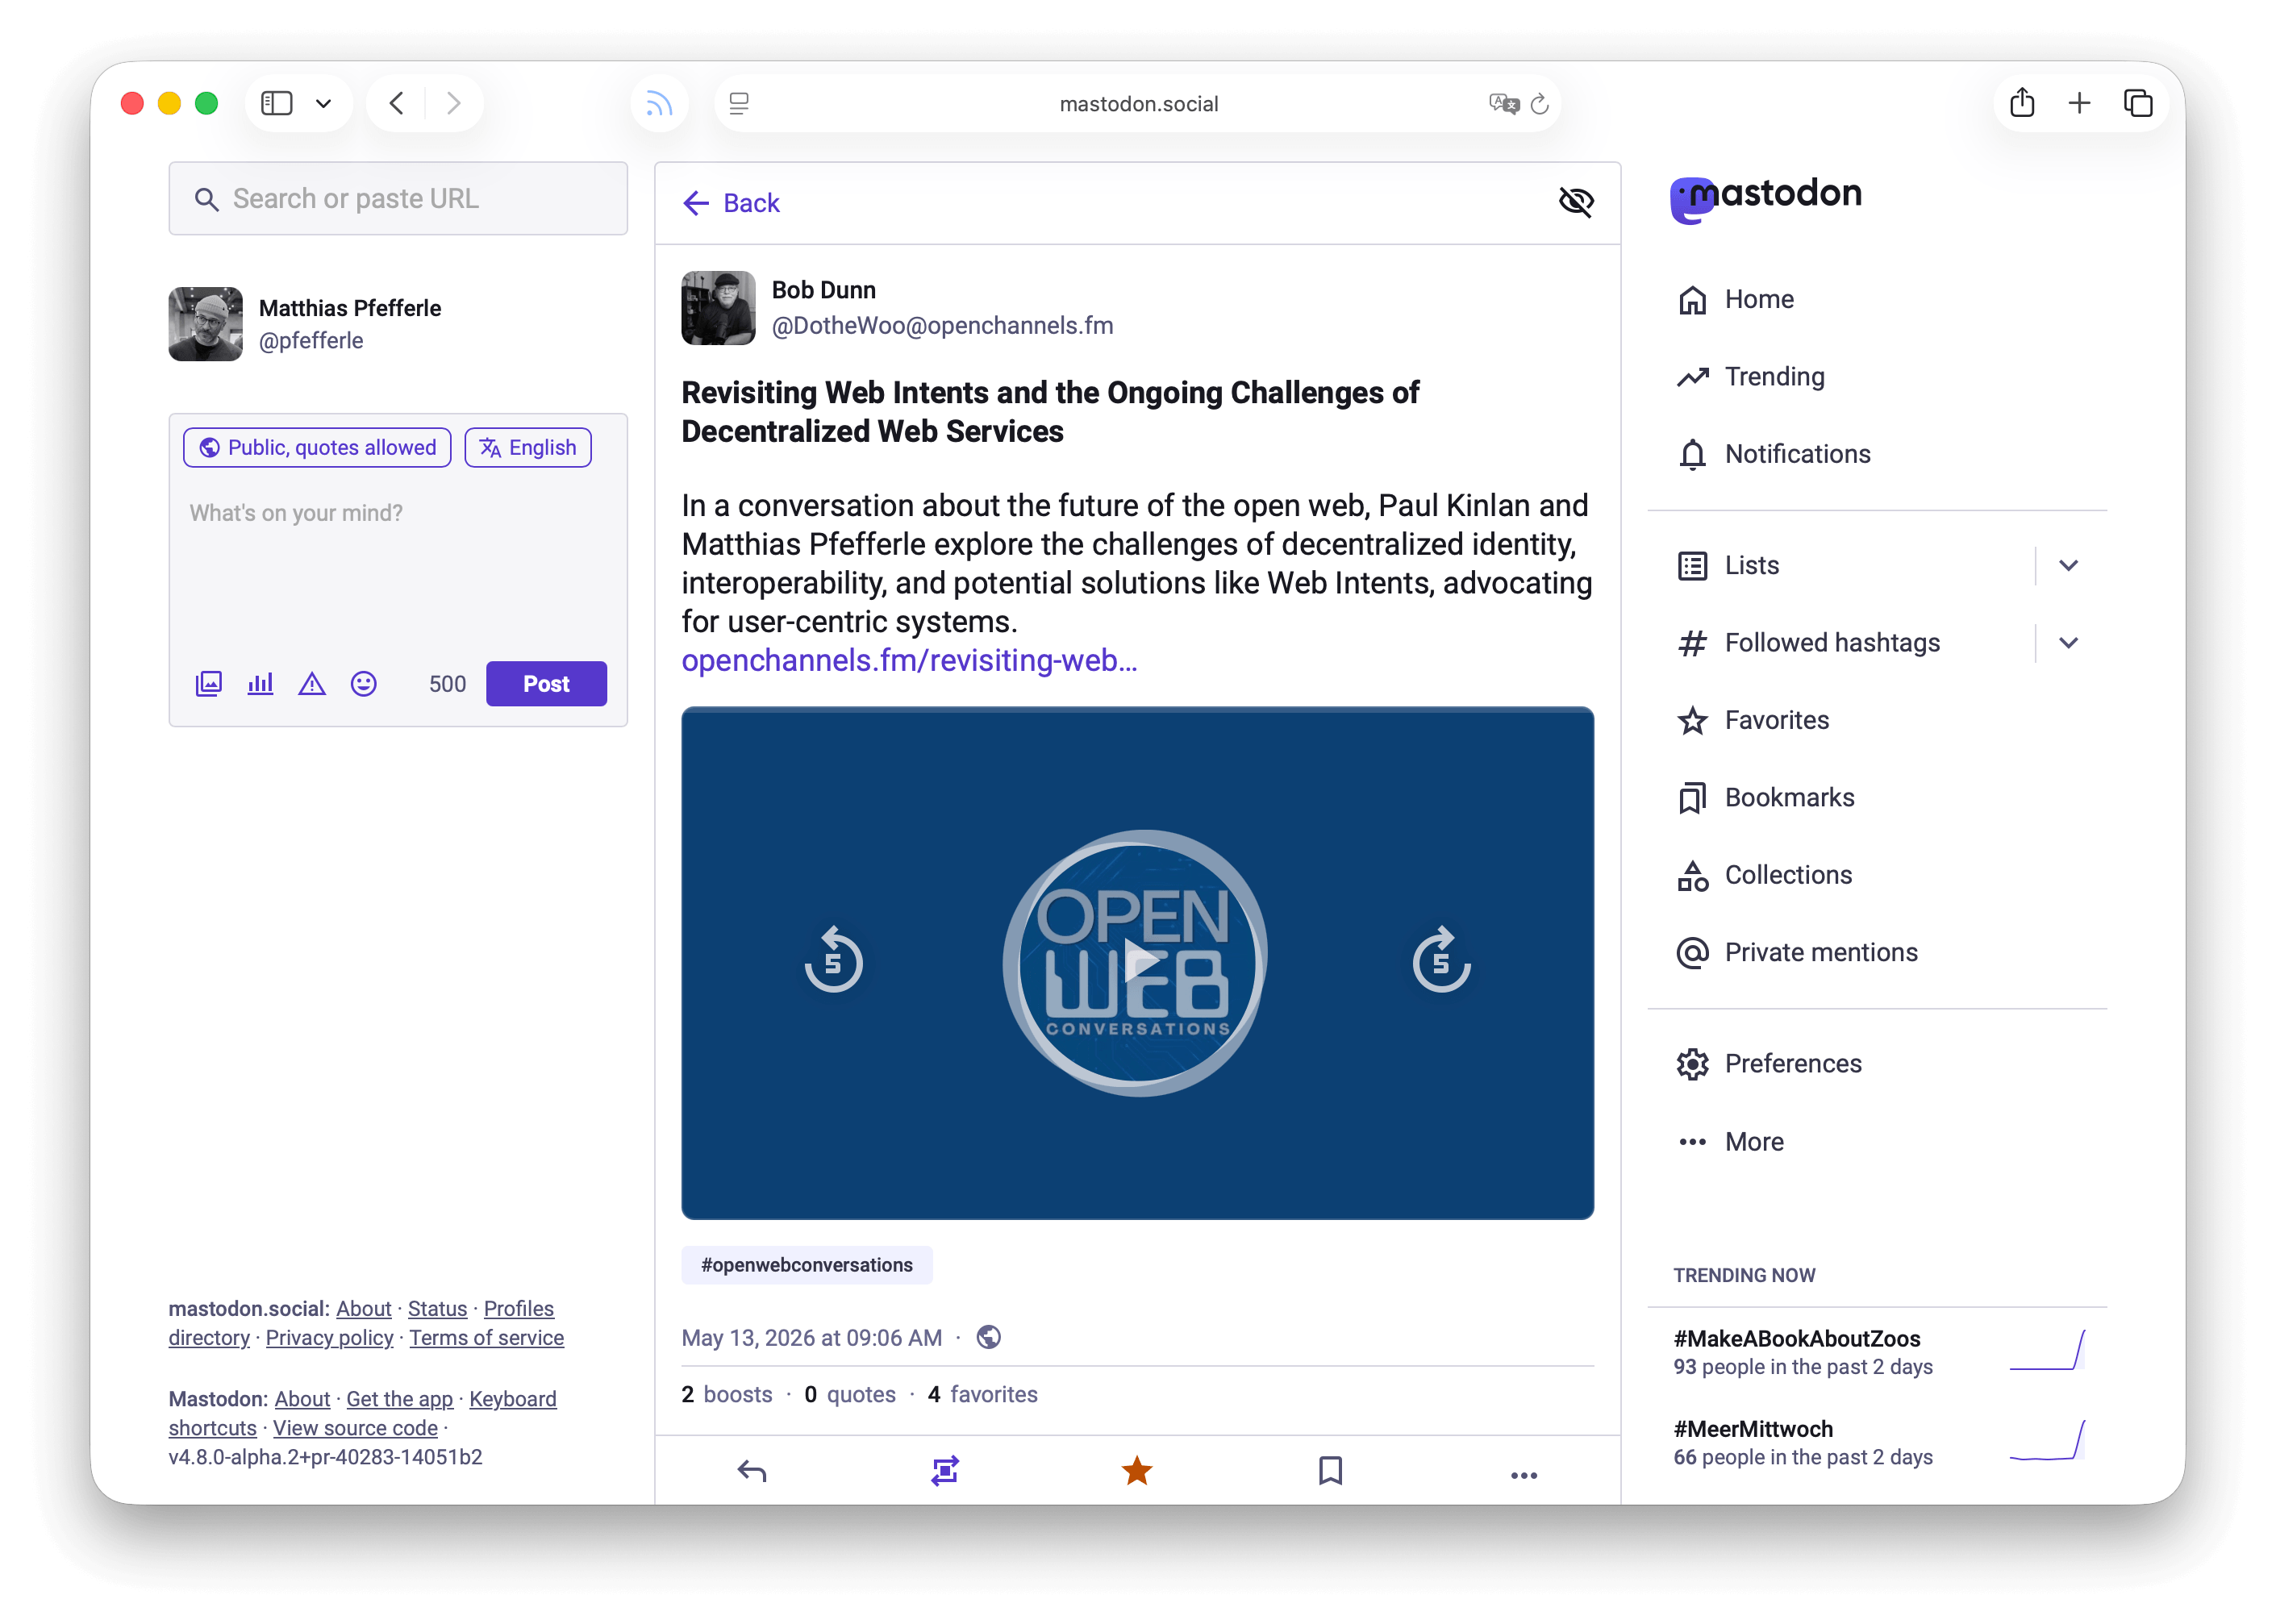Open a new tab with the plus icon
Screen dimensions: 2276x1624
(2079, 102)
